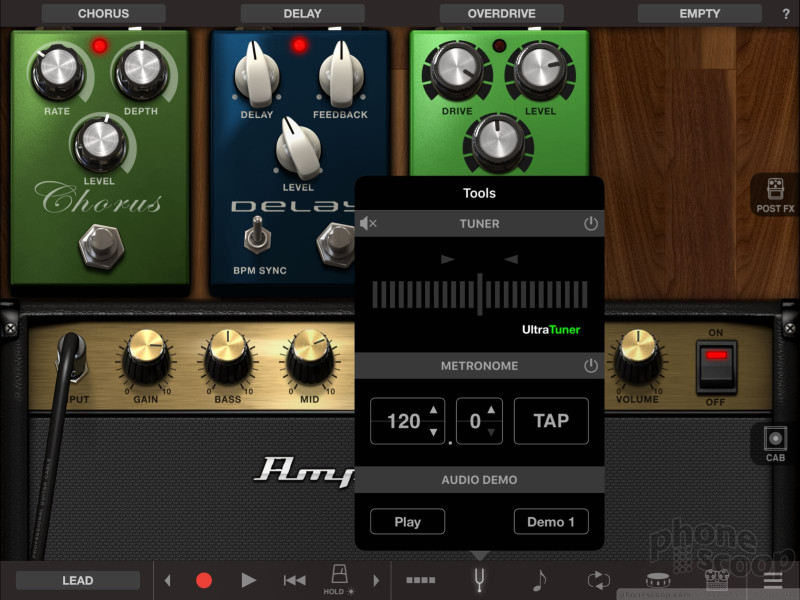Click the red record button
Screen dimensions: 800x600
pyautogui.click(x=204, y=580)
